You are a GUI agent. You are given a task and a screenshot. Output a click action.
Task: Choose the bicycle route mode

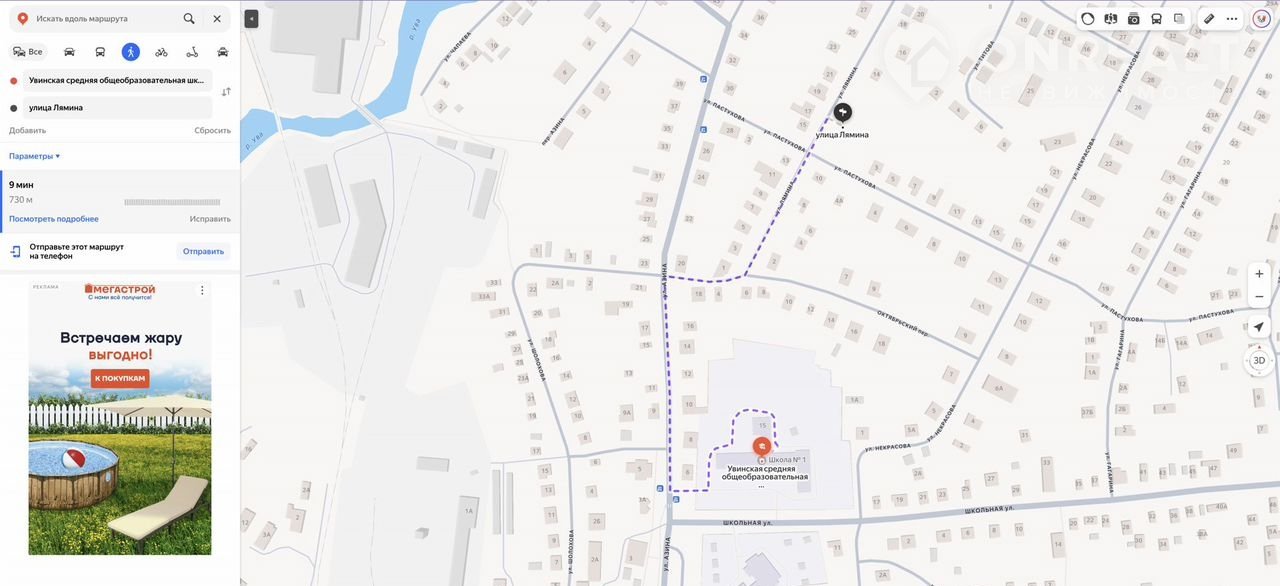(x=161, y=52)
